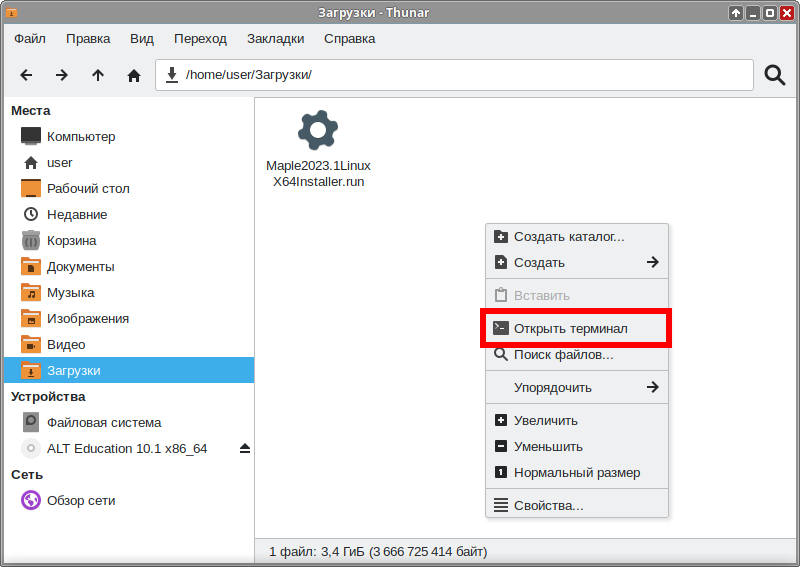Screen dimensions: 800x567
Task: Click the user home icon in sidebar
Action: point(31,163)
